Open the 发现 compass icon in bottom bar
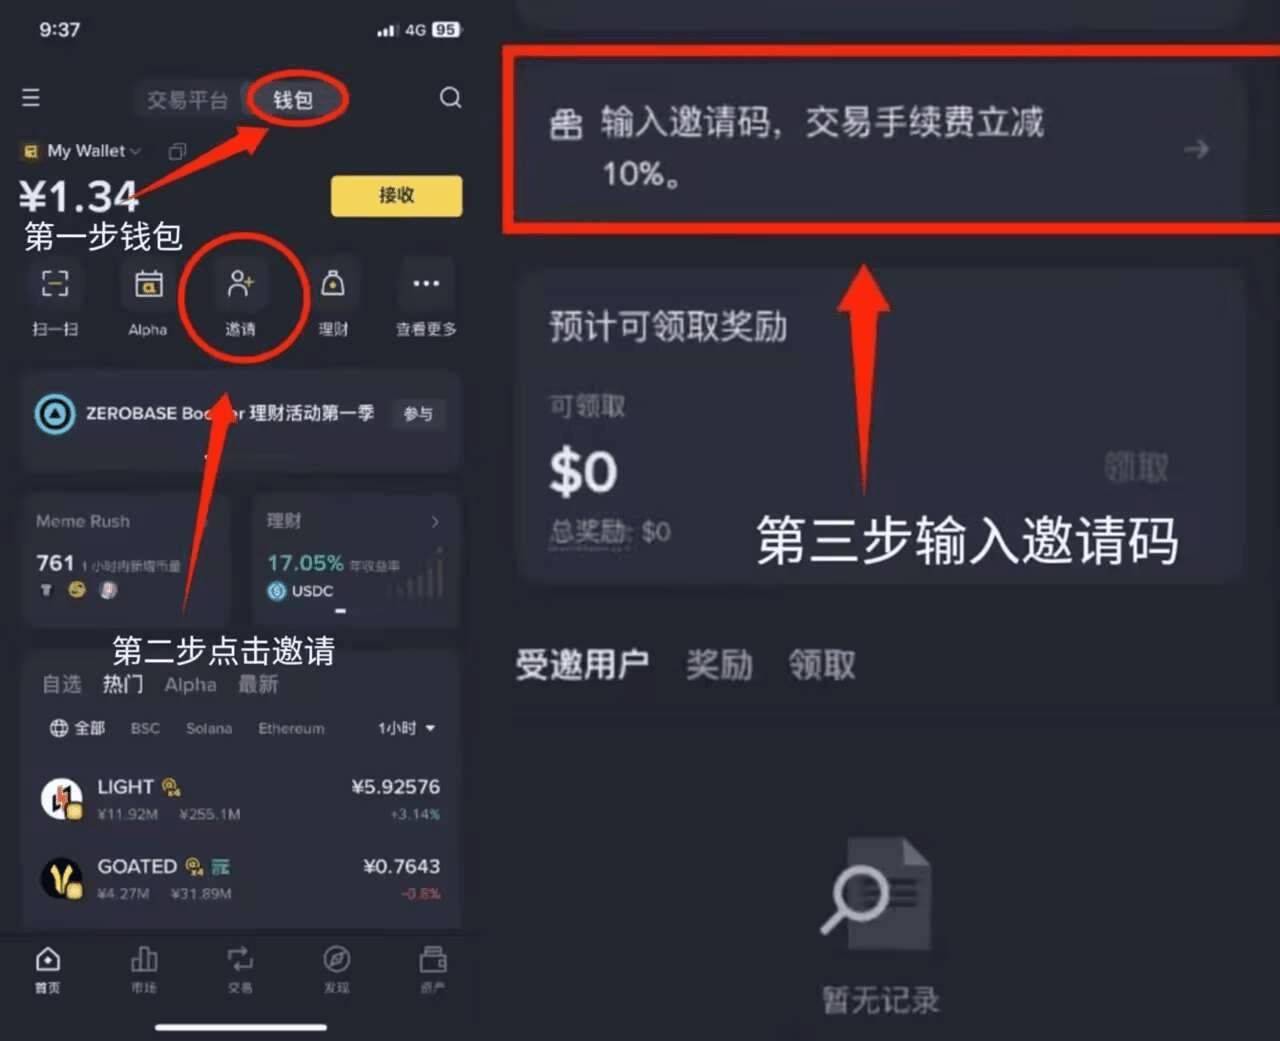Screen dimensions: 1280x1041 point(337,960)
